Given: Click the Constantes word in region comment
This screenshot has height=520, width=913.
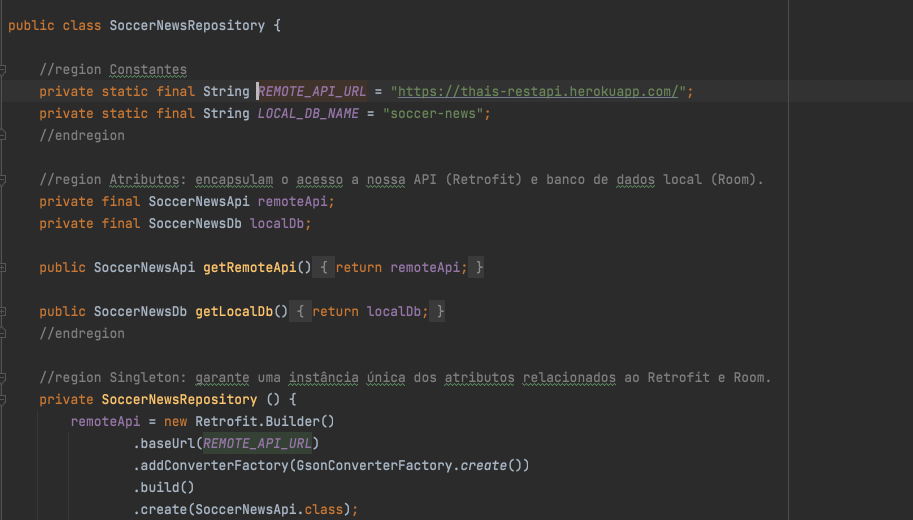Looking at the screenshot, I should 148,70.
